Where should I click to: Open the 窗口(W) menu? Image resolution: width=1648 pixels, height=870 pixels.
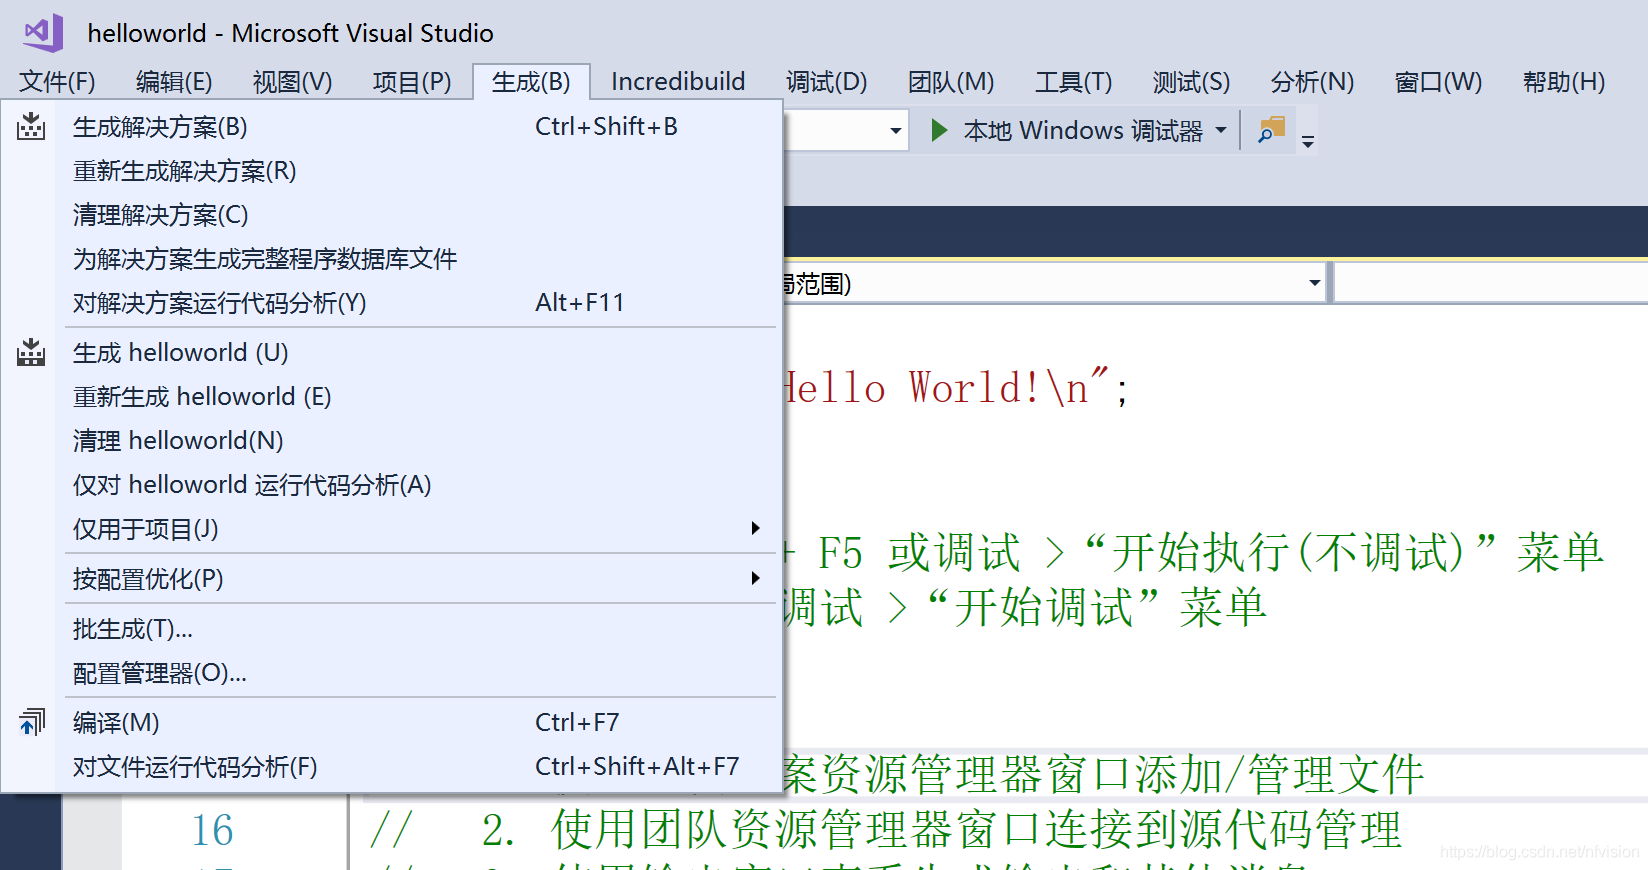[1438, 82]
